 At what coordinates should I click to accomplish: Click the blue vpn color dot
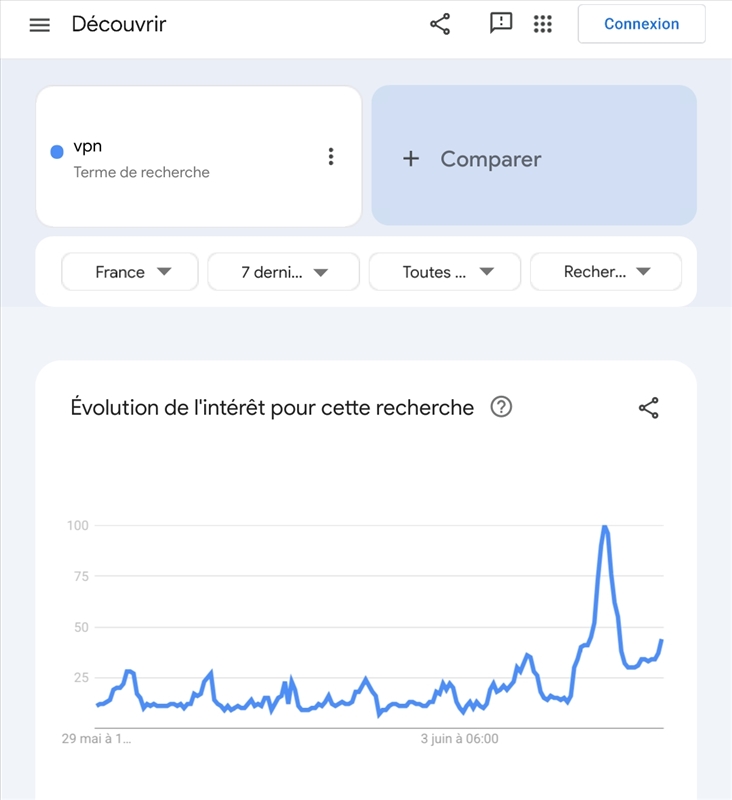[x=57, y=152]
